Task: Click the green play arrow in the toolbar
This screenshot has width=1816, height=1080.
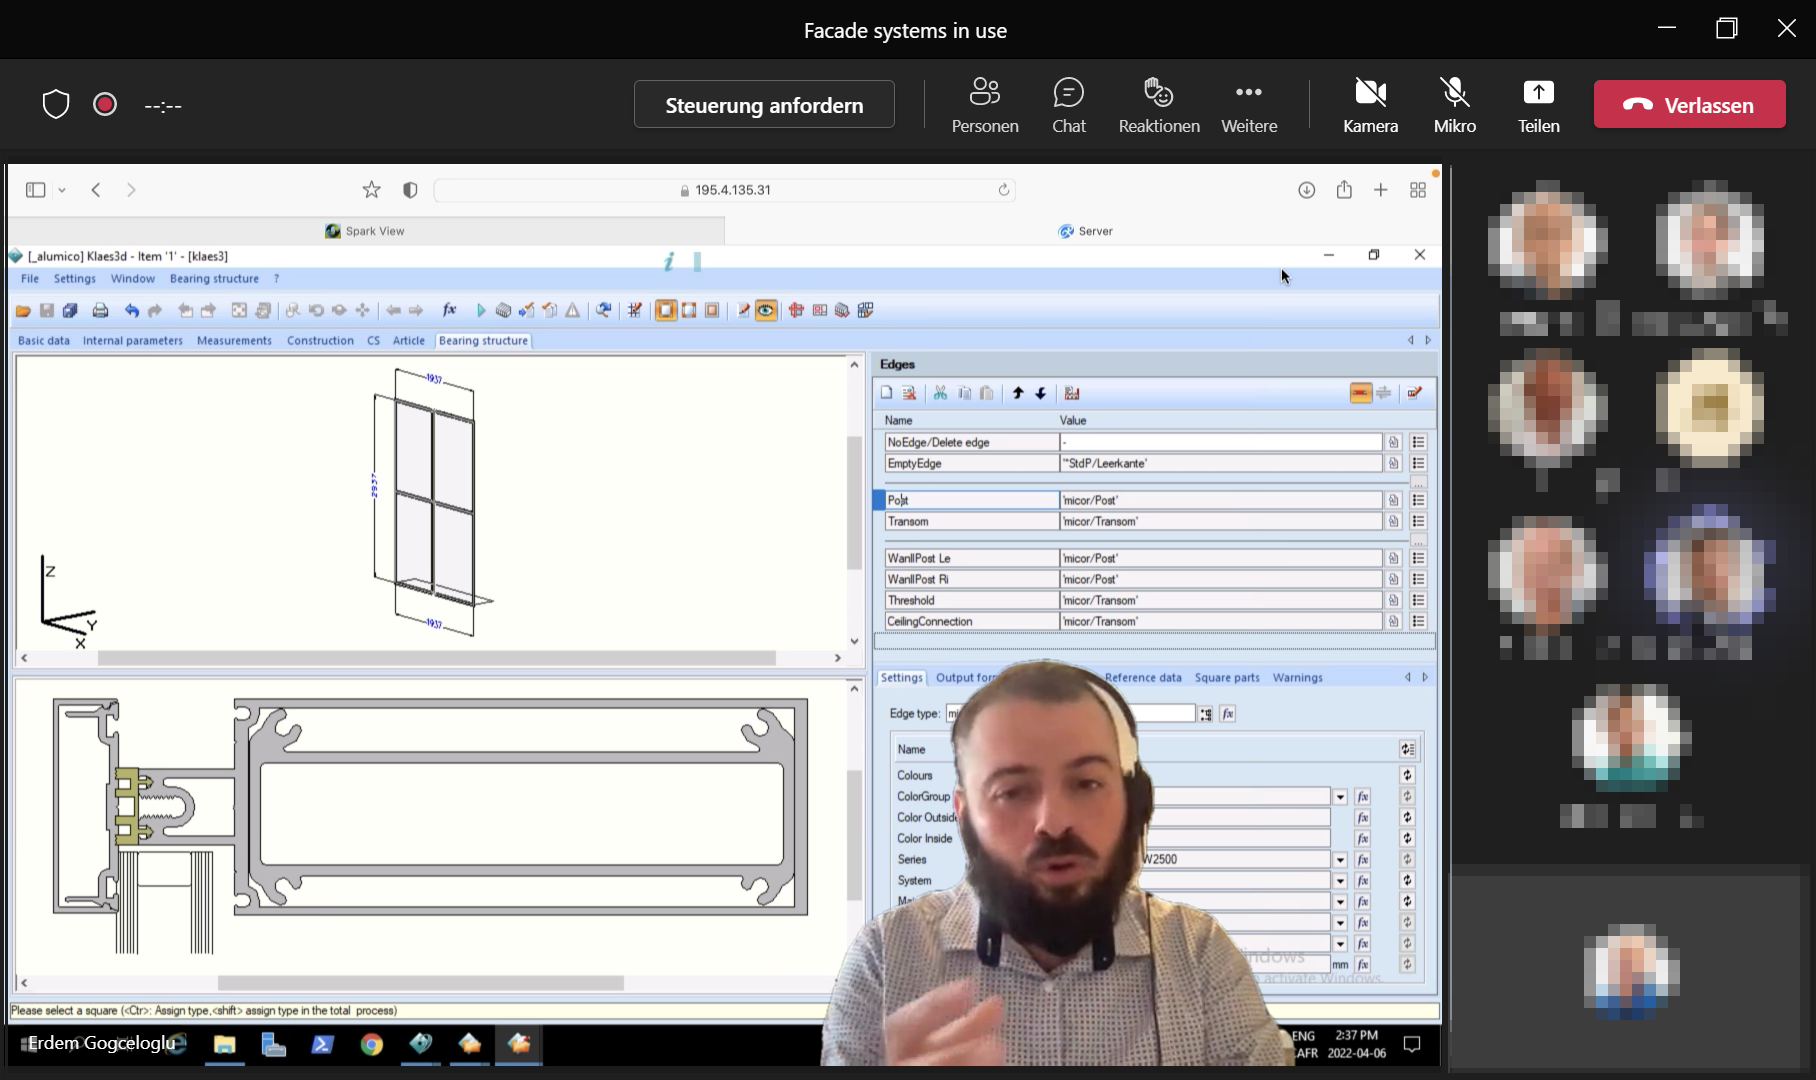Action: [x=481, y=311]
